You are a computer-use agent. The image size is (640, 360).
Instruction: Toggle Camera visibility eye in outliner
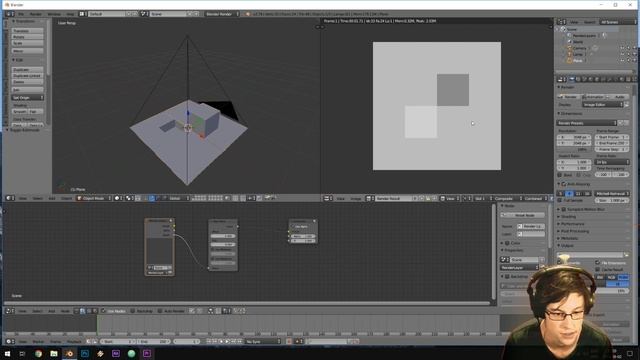(x=622, y=48)
